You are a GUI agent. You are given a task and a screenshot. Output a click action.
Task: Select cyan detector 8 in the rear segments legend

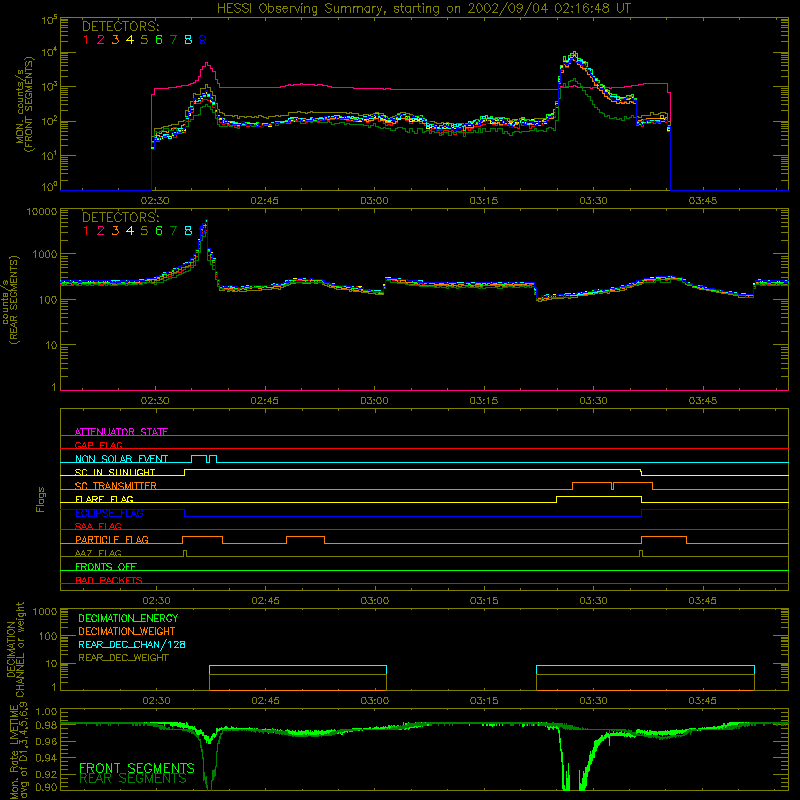[x=188, y=231]
